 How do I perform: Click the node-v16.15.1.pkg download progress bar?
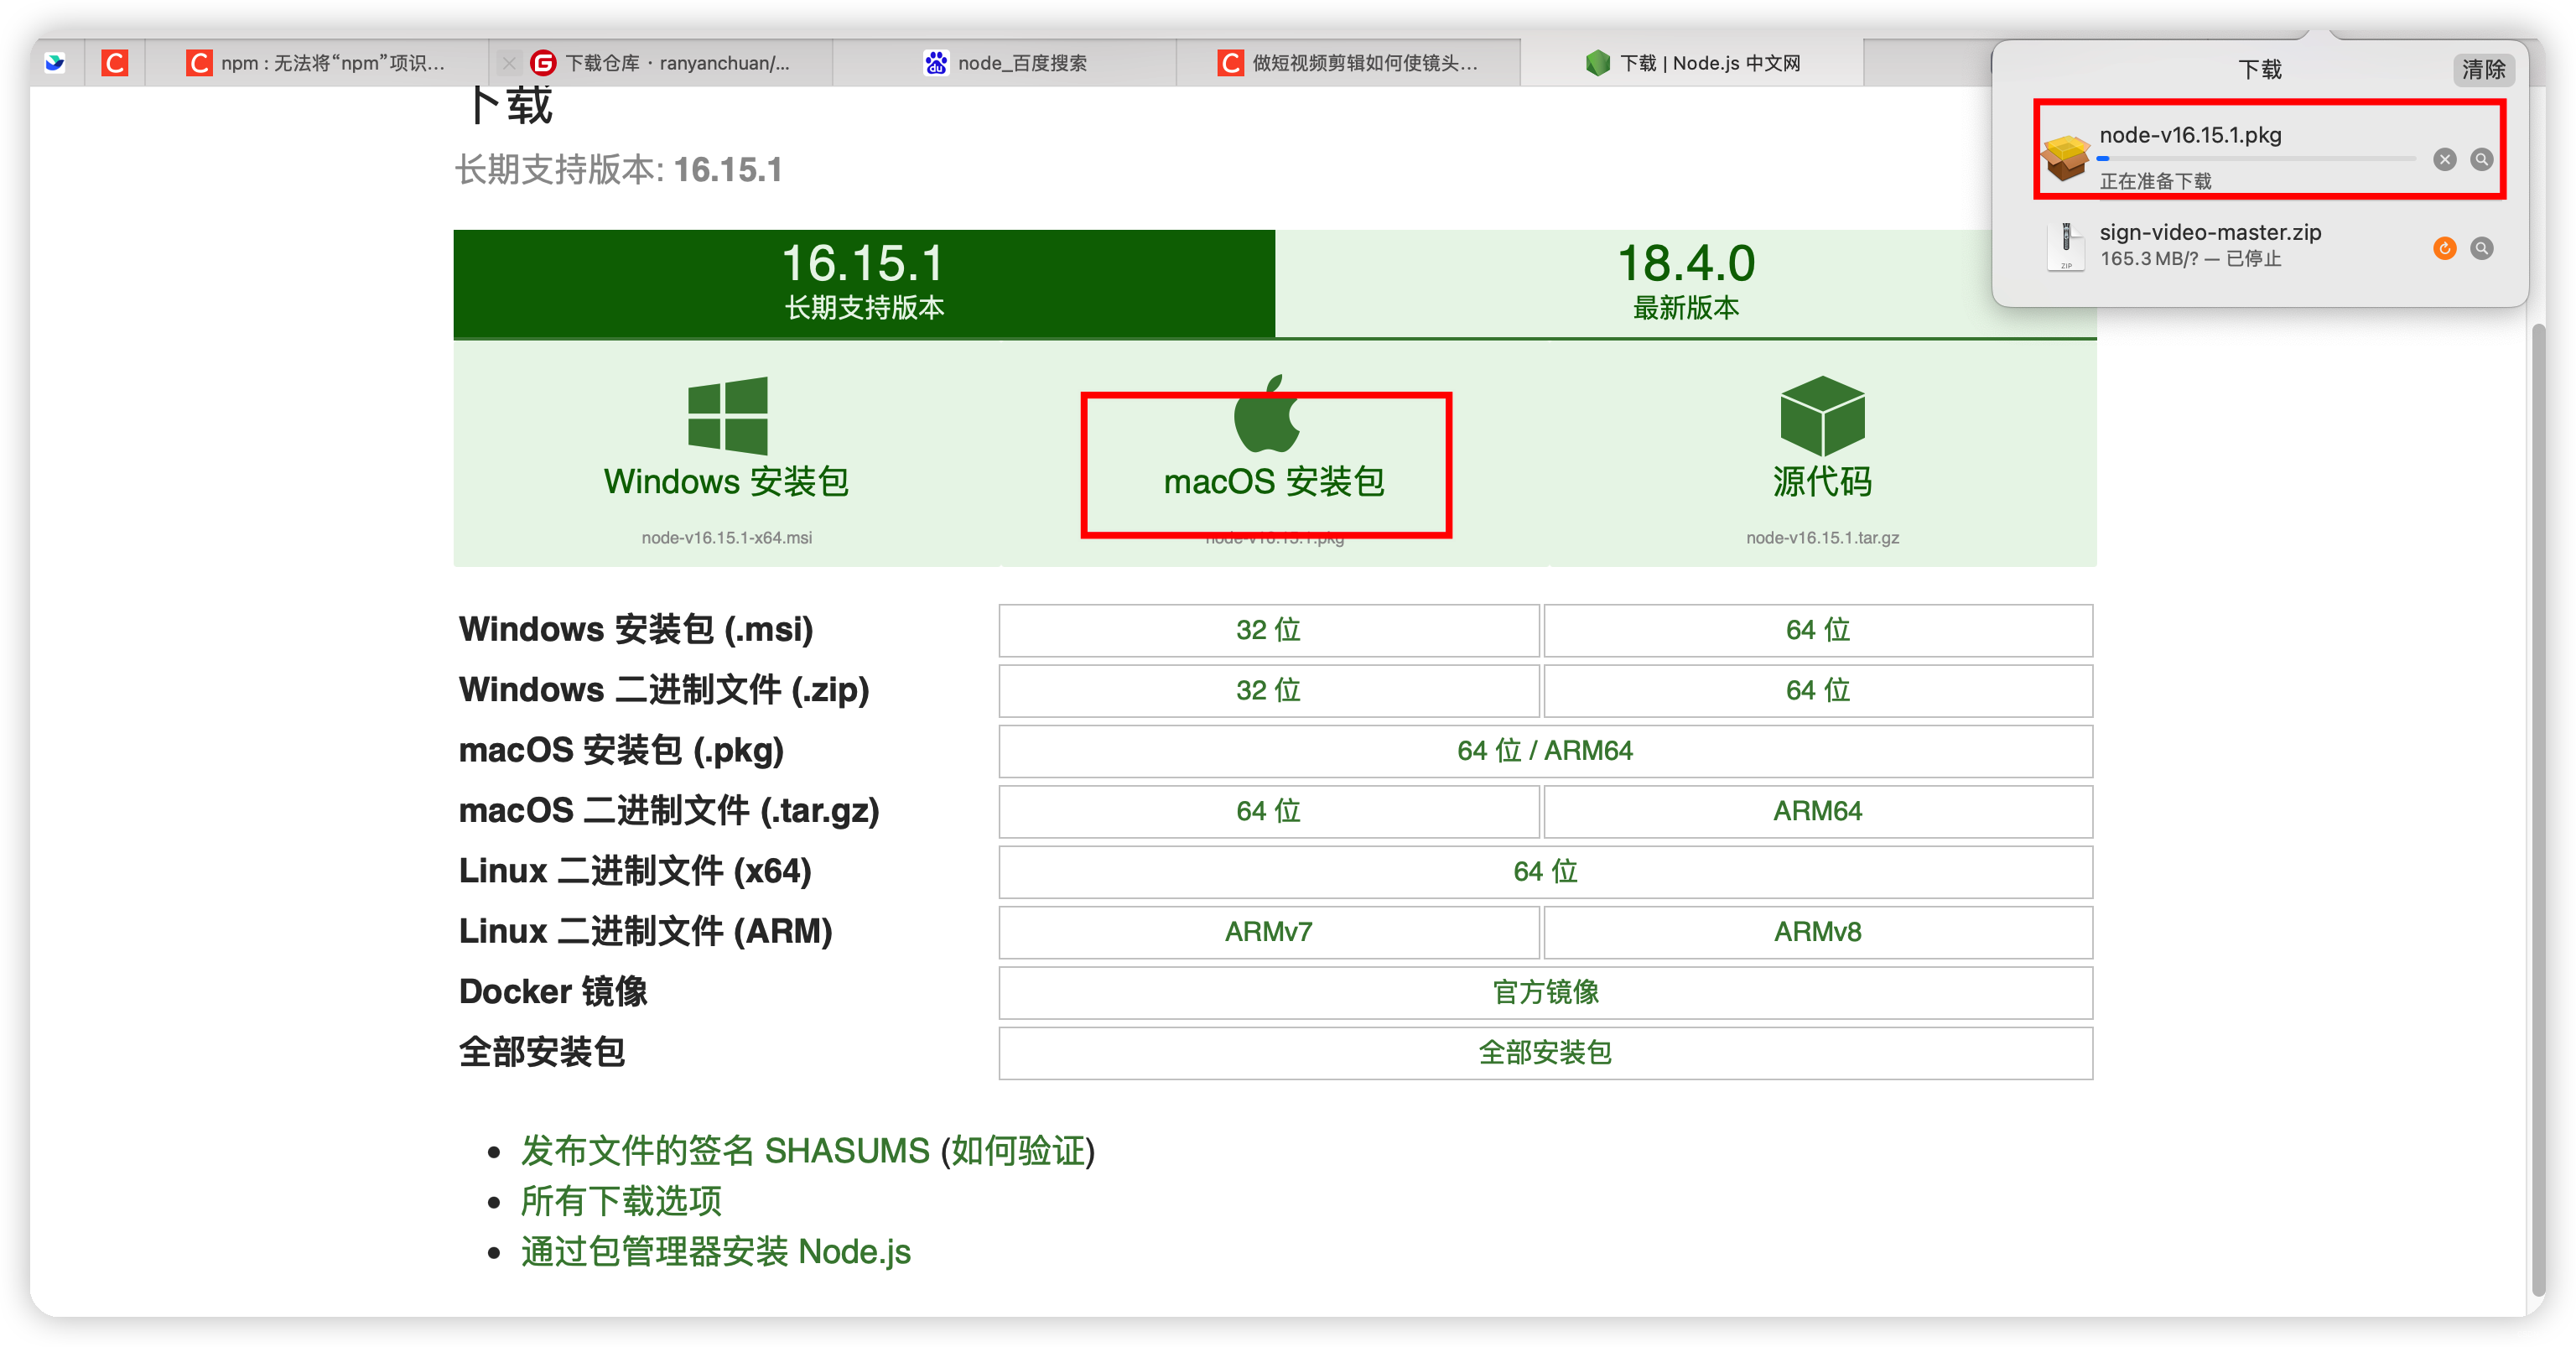click(2256, 158)
